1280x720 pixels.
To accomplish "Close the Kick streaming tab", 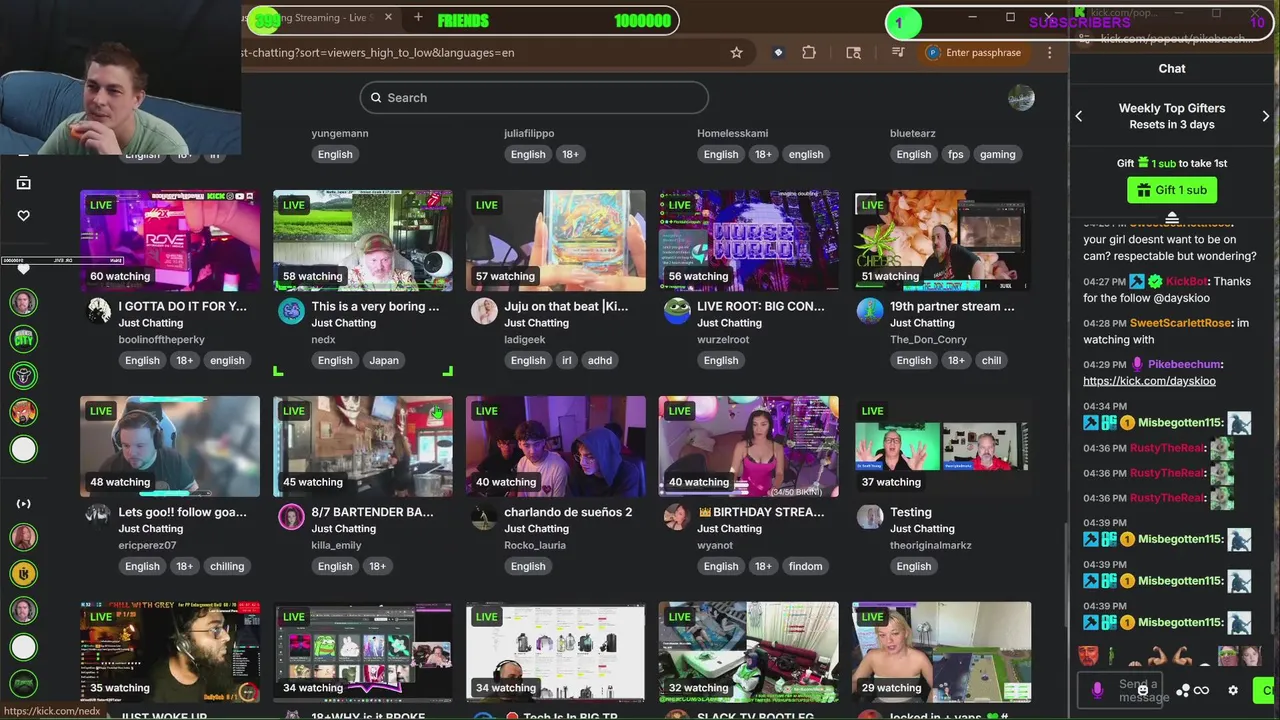I will [388, 17].
